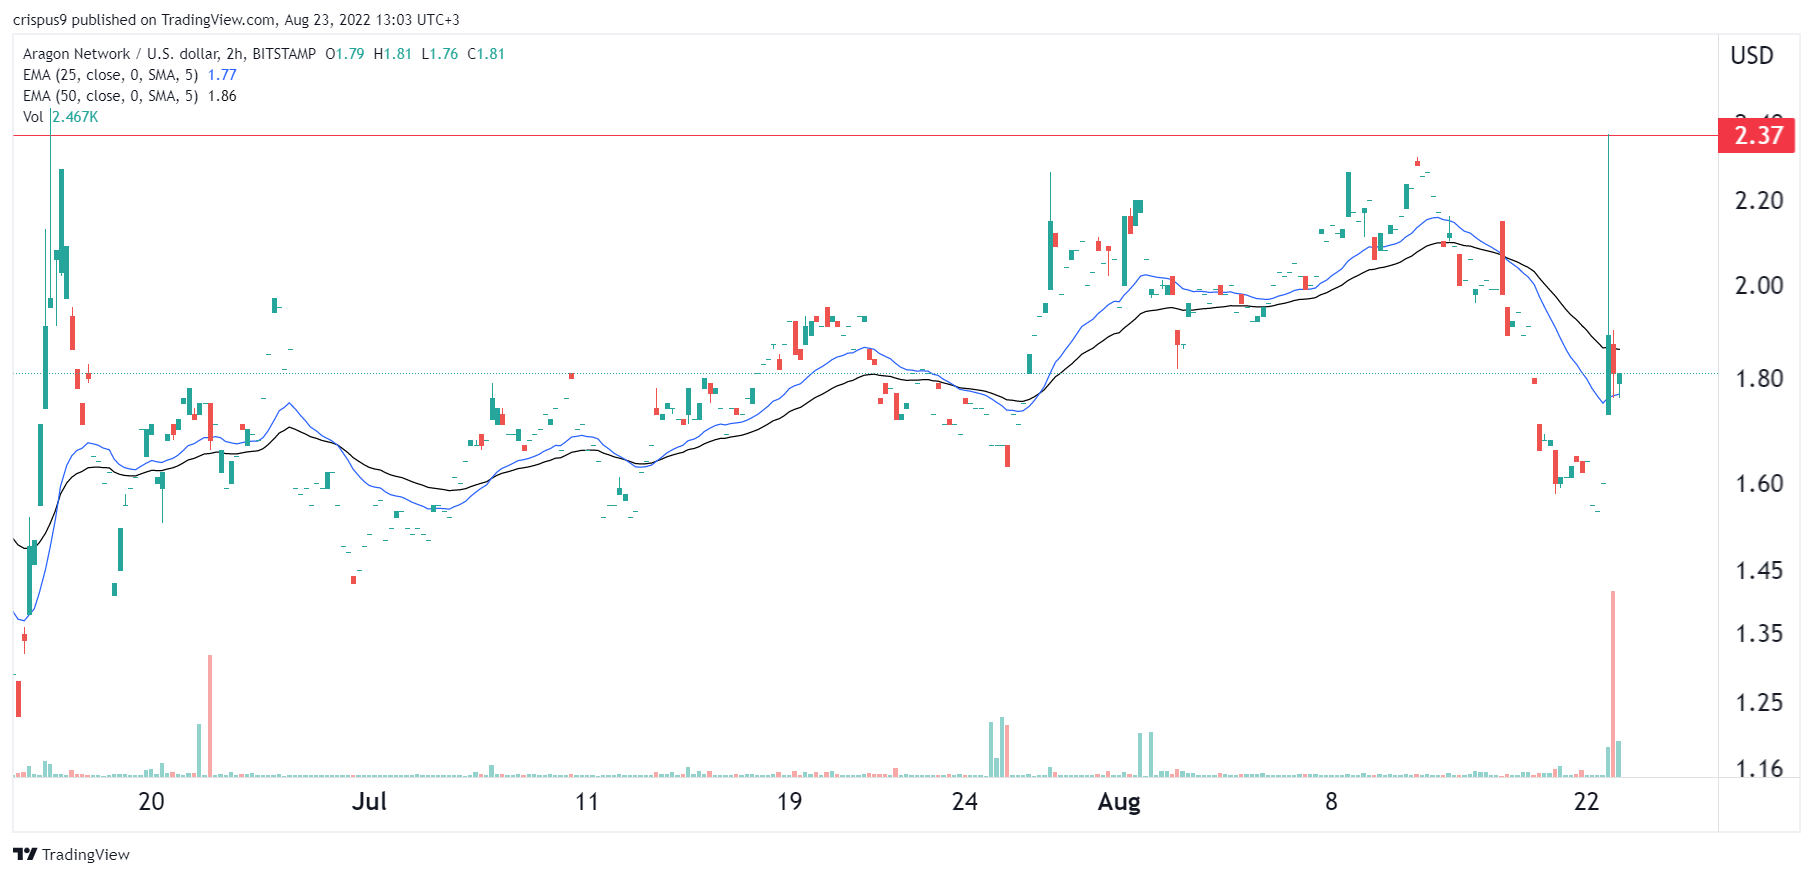This screenshot has height=876, width=1813.
Task: Click the EMA 25 indicator legend
Action: [x=129, y=75]
